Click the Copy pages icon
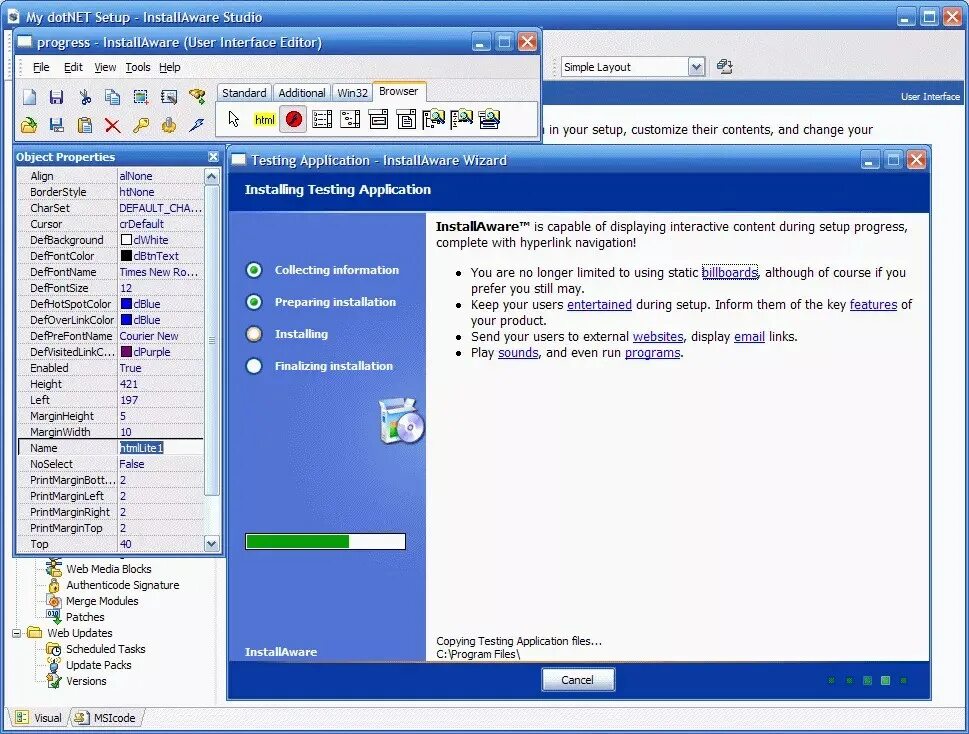This screenshot has height=734, width=969. tap(112, 97)
